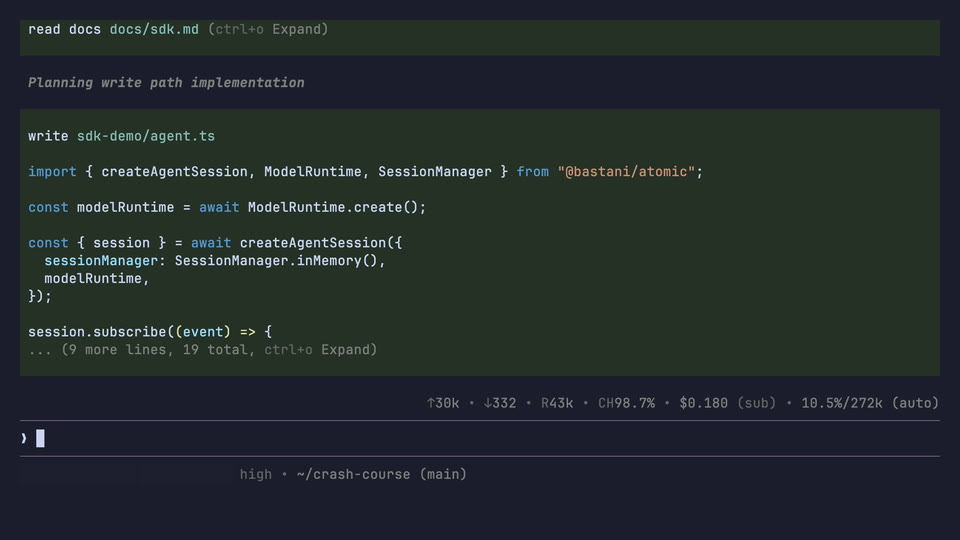Viewport: 960px width, 540px height.
Task: Click the standalone 'modelRuntime,' argument line
Action: point(97,278)
